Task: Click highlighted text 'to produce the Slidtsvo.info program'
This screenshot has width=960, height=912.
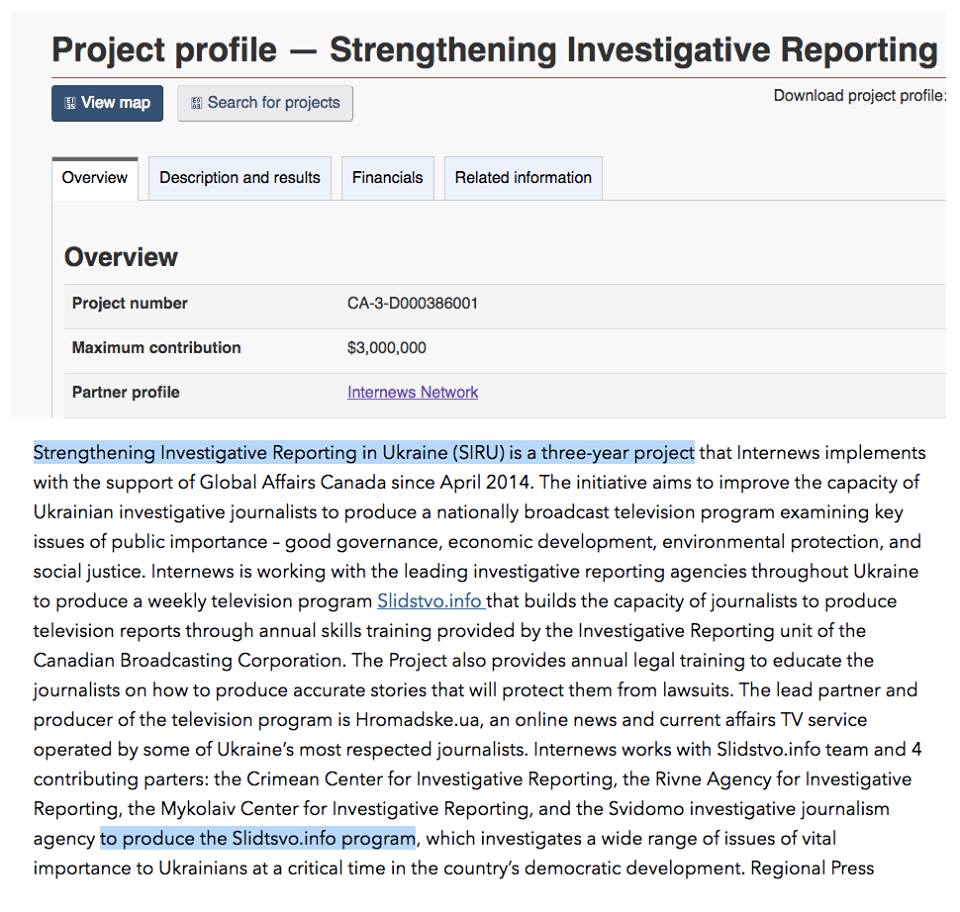Action: (x=257, y=838)
